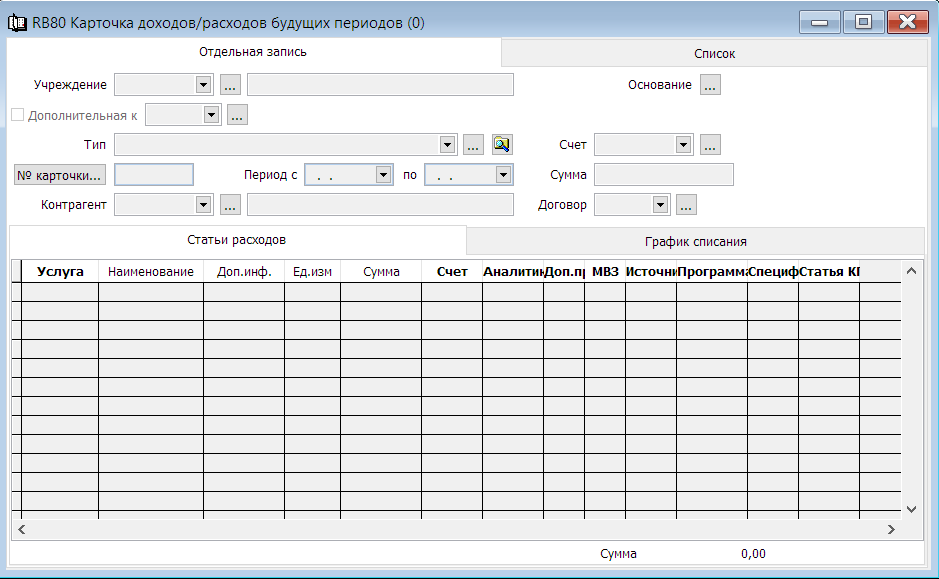
Task: Click ellipsis button beside Дополнительная к
Action: pos(238,115)
